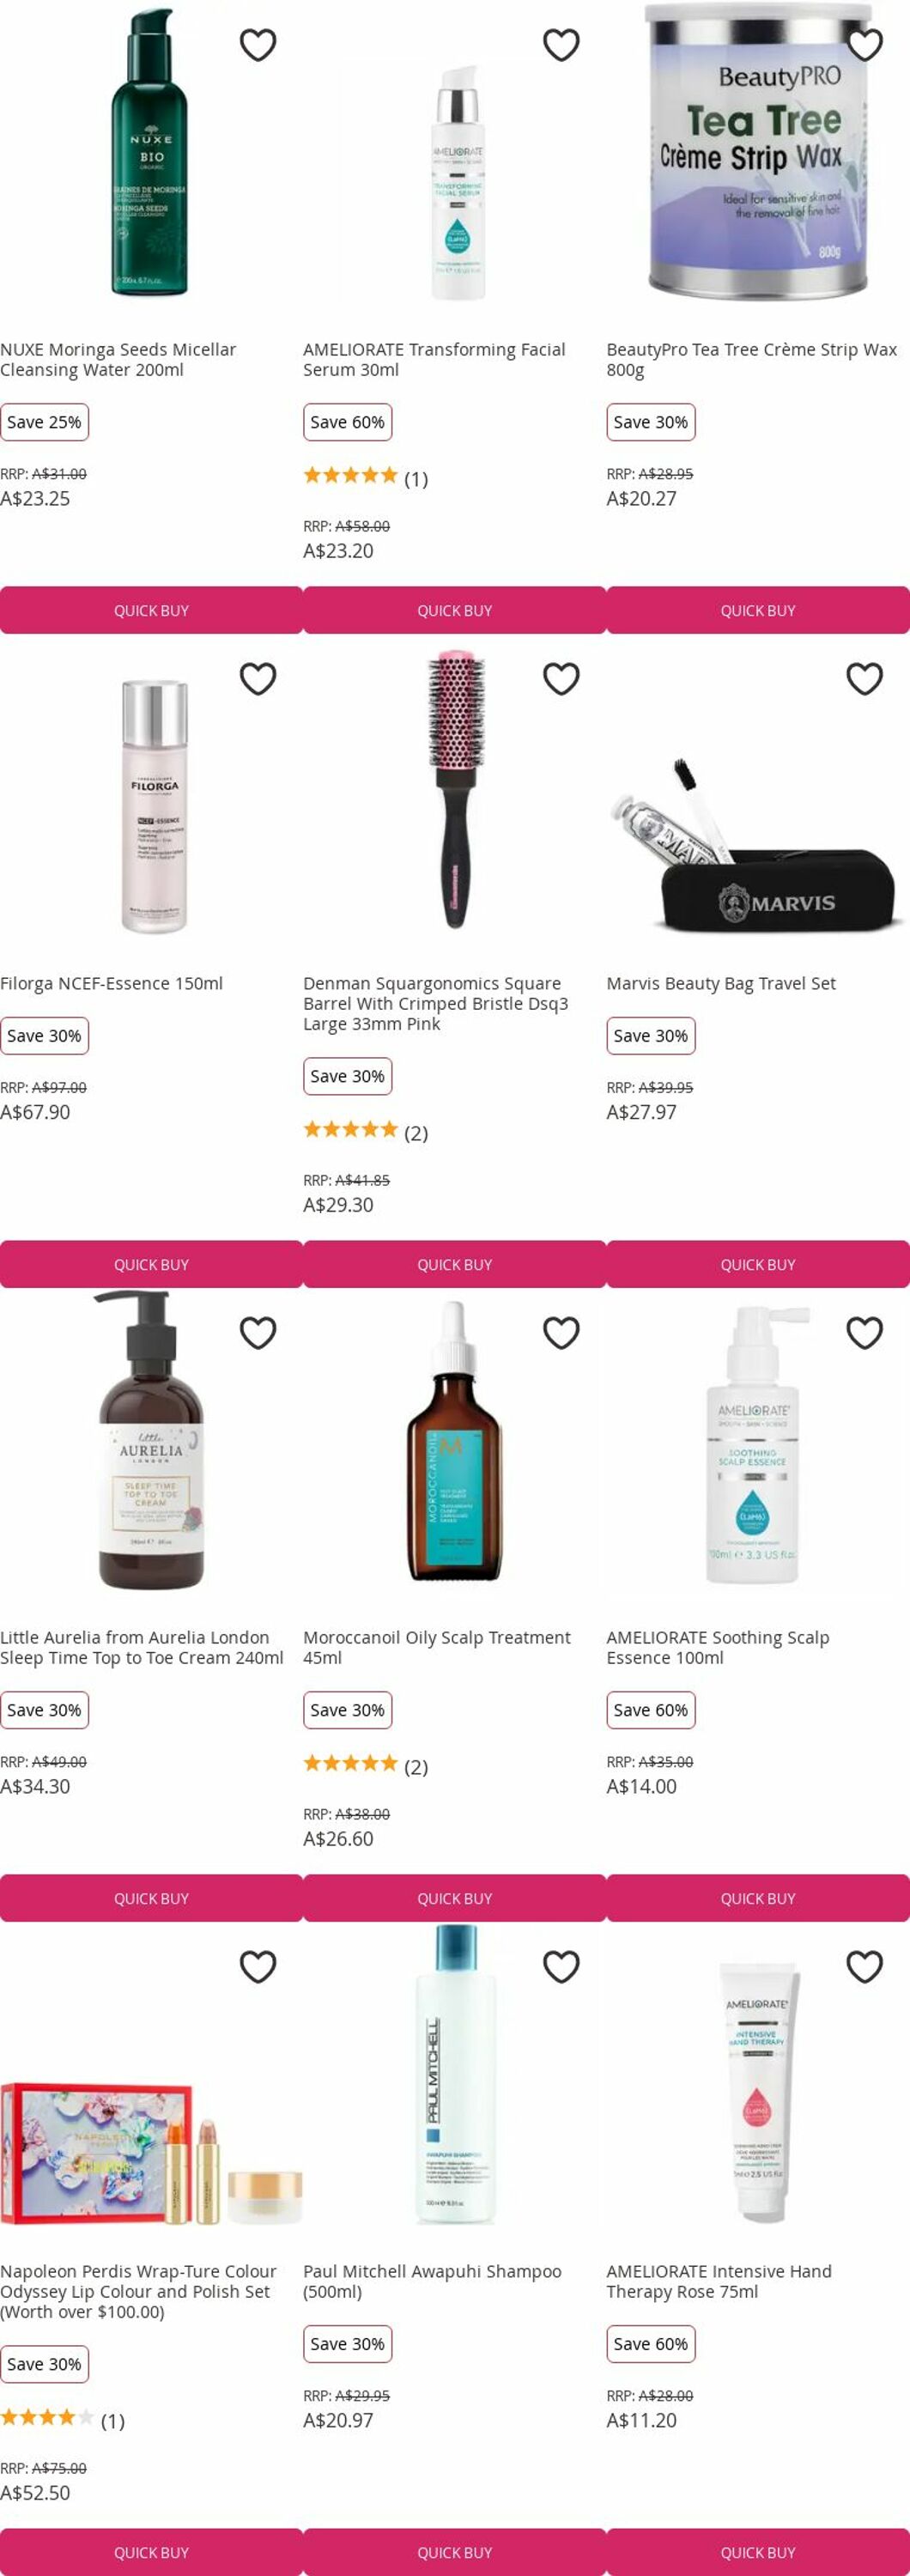The width and height of the screenshot is (910, 2576).
Task: Add NUXE Micellar Cleansing Water to wishlist
Action: [x=258, y=45]
